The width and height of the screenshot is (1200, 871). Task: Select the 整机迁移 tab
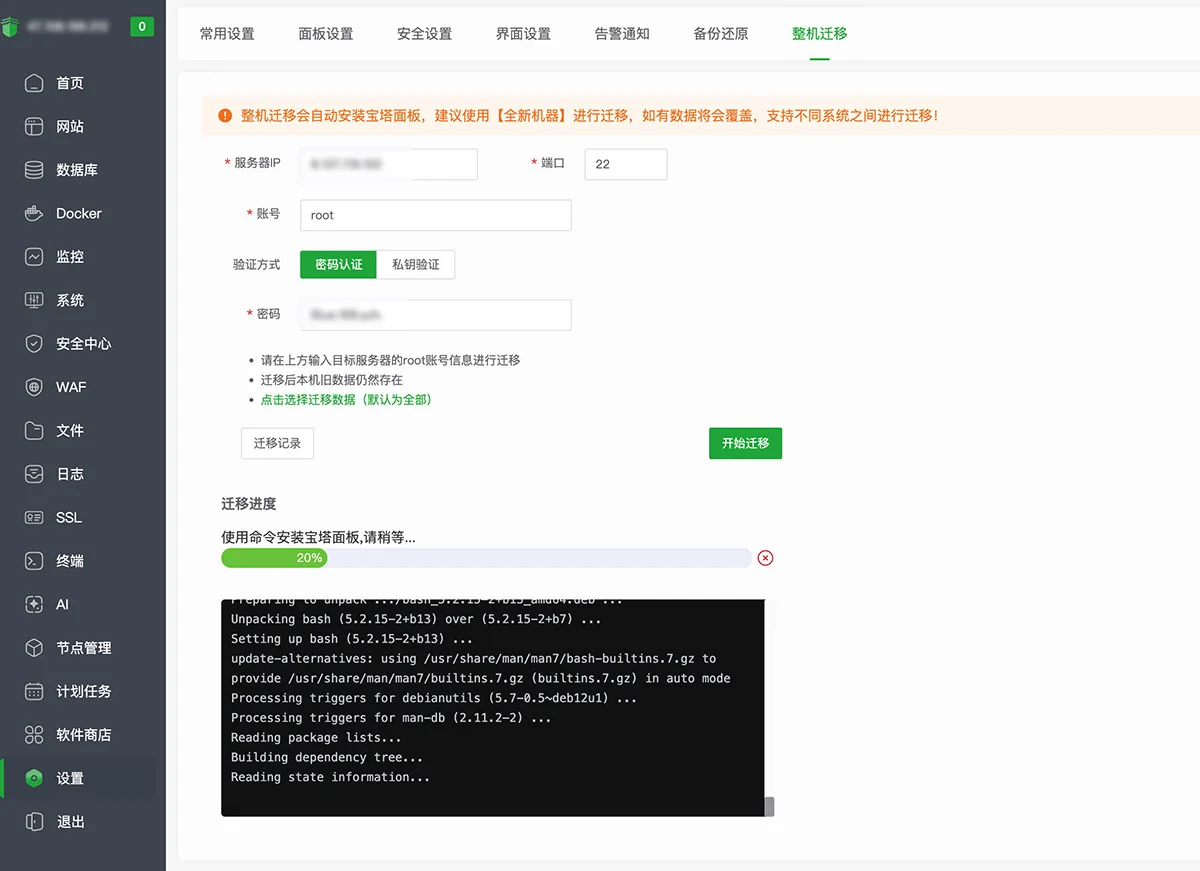[820, 34]
